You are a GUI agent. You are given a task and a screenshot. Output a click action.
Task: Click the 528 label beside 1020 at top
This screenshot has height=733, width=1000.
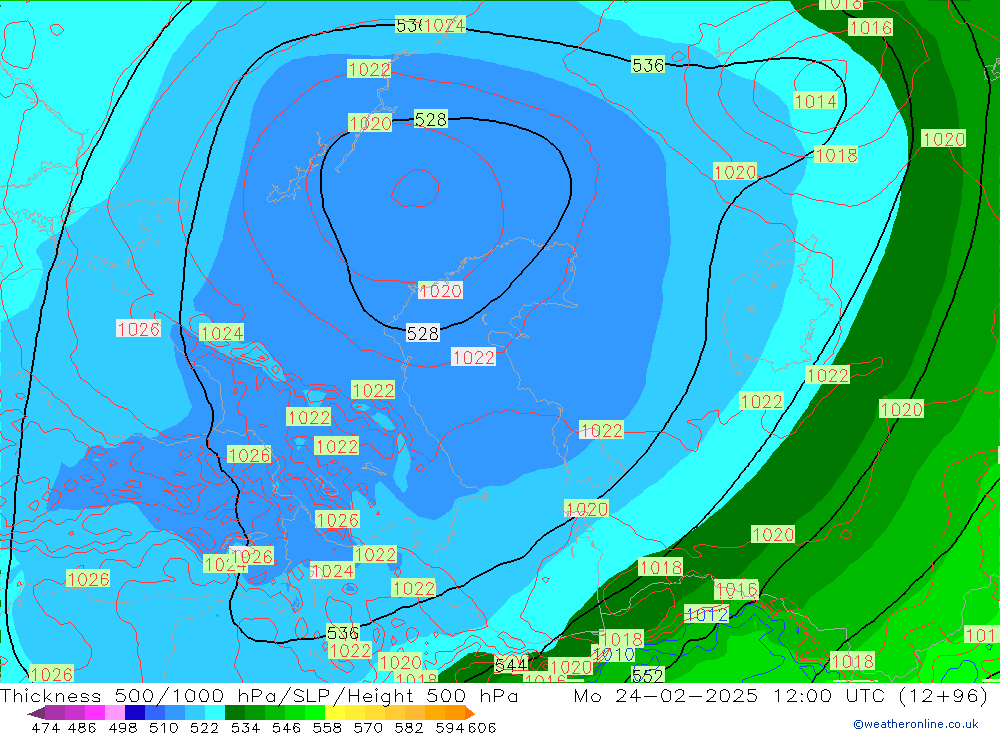tap(430, 119)
